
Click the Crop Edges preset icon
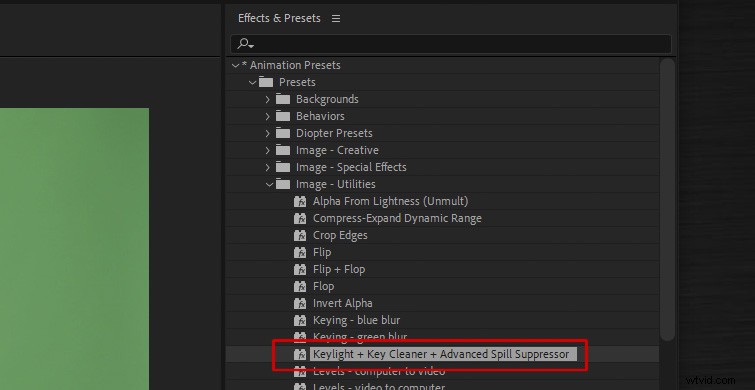click(x=300, y=235)
